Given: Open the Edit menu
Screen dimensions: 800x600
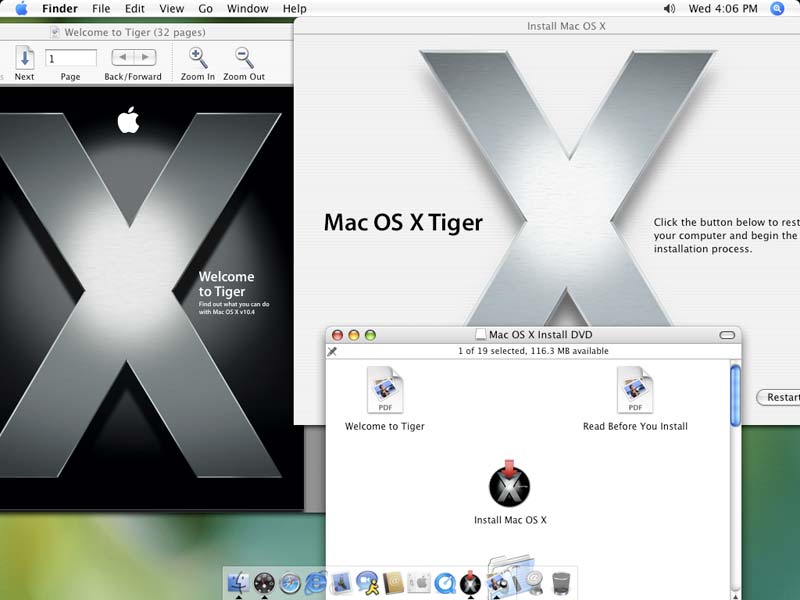Looking at the screenshot, I should point(135,9).
